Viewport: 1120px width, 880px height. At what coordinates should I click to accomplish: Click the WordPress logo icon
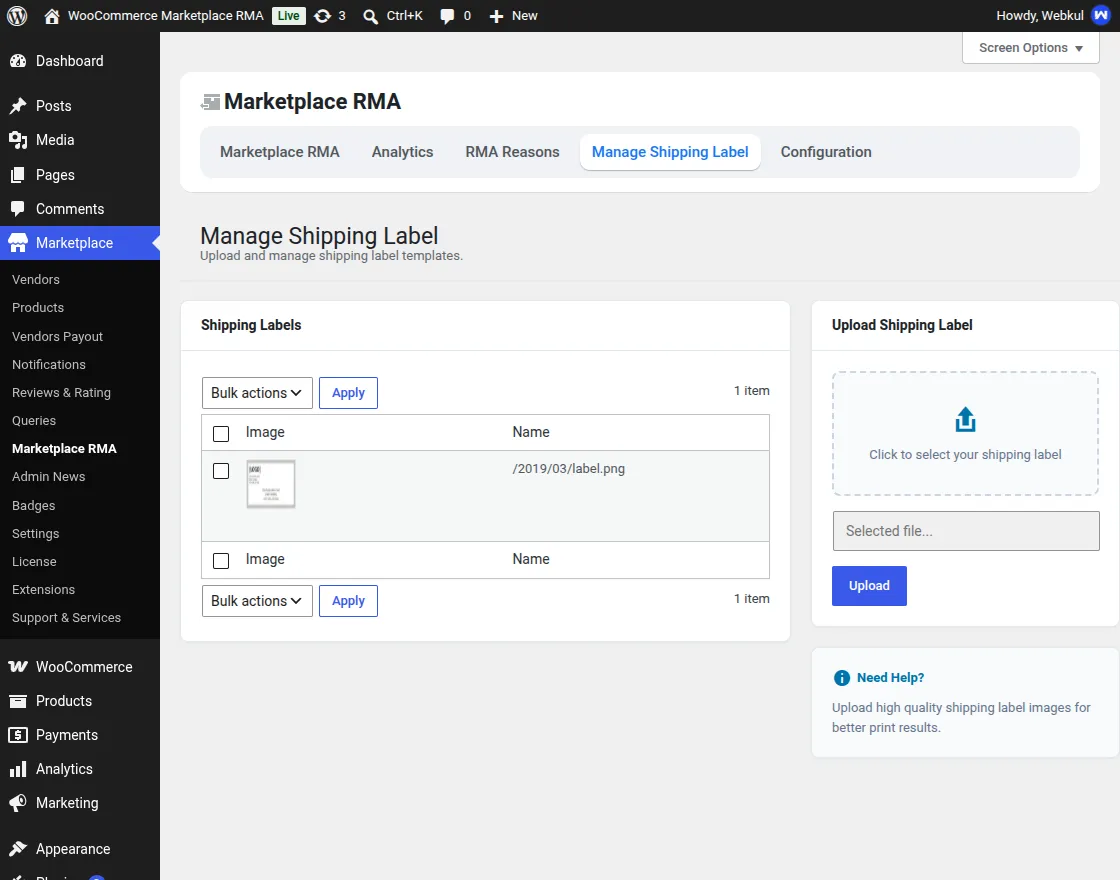(x=17, y=16)
